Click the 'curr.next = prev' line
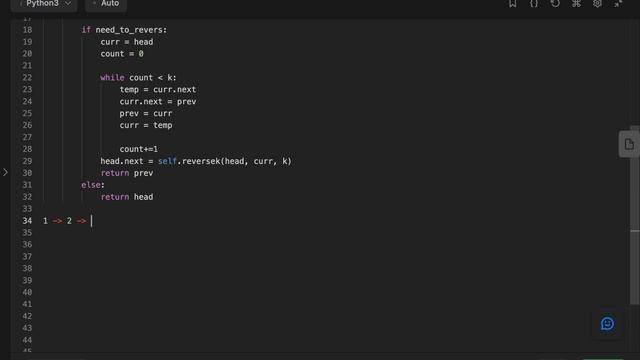This screenshot has height=360, width=640. (158, 101)
